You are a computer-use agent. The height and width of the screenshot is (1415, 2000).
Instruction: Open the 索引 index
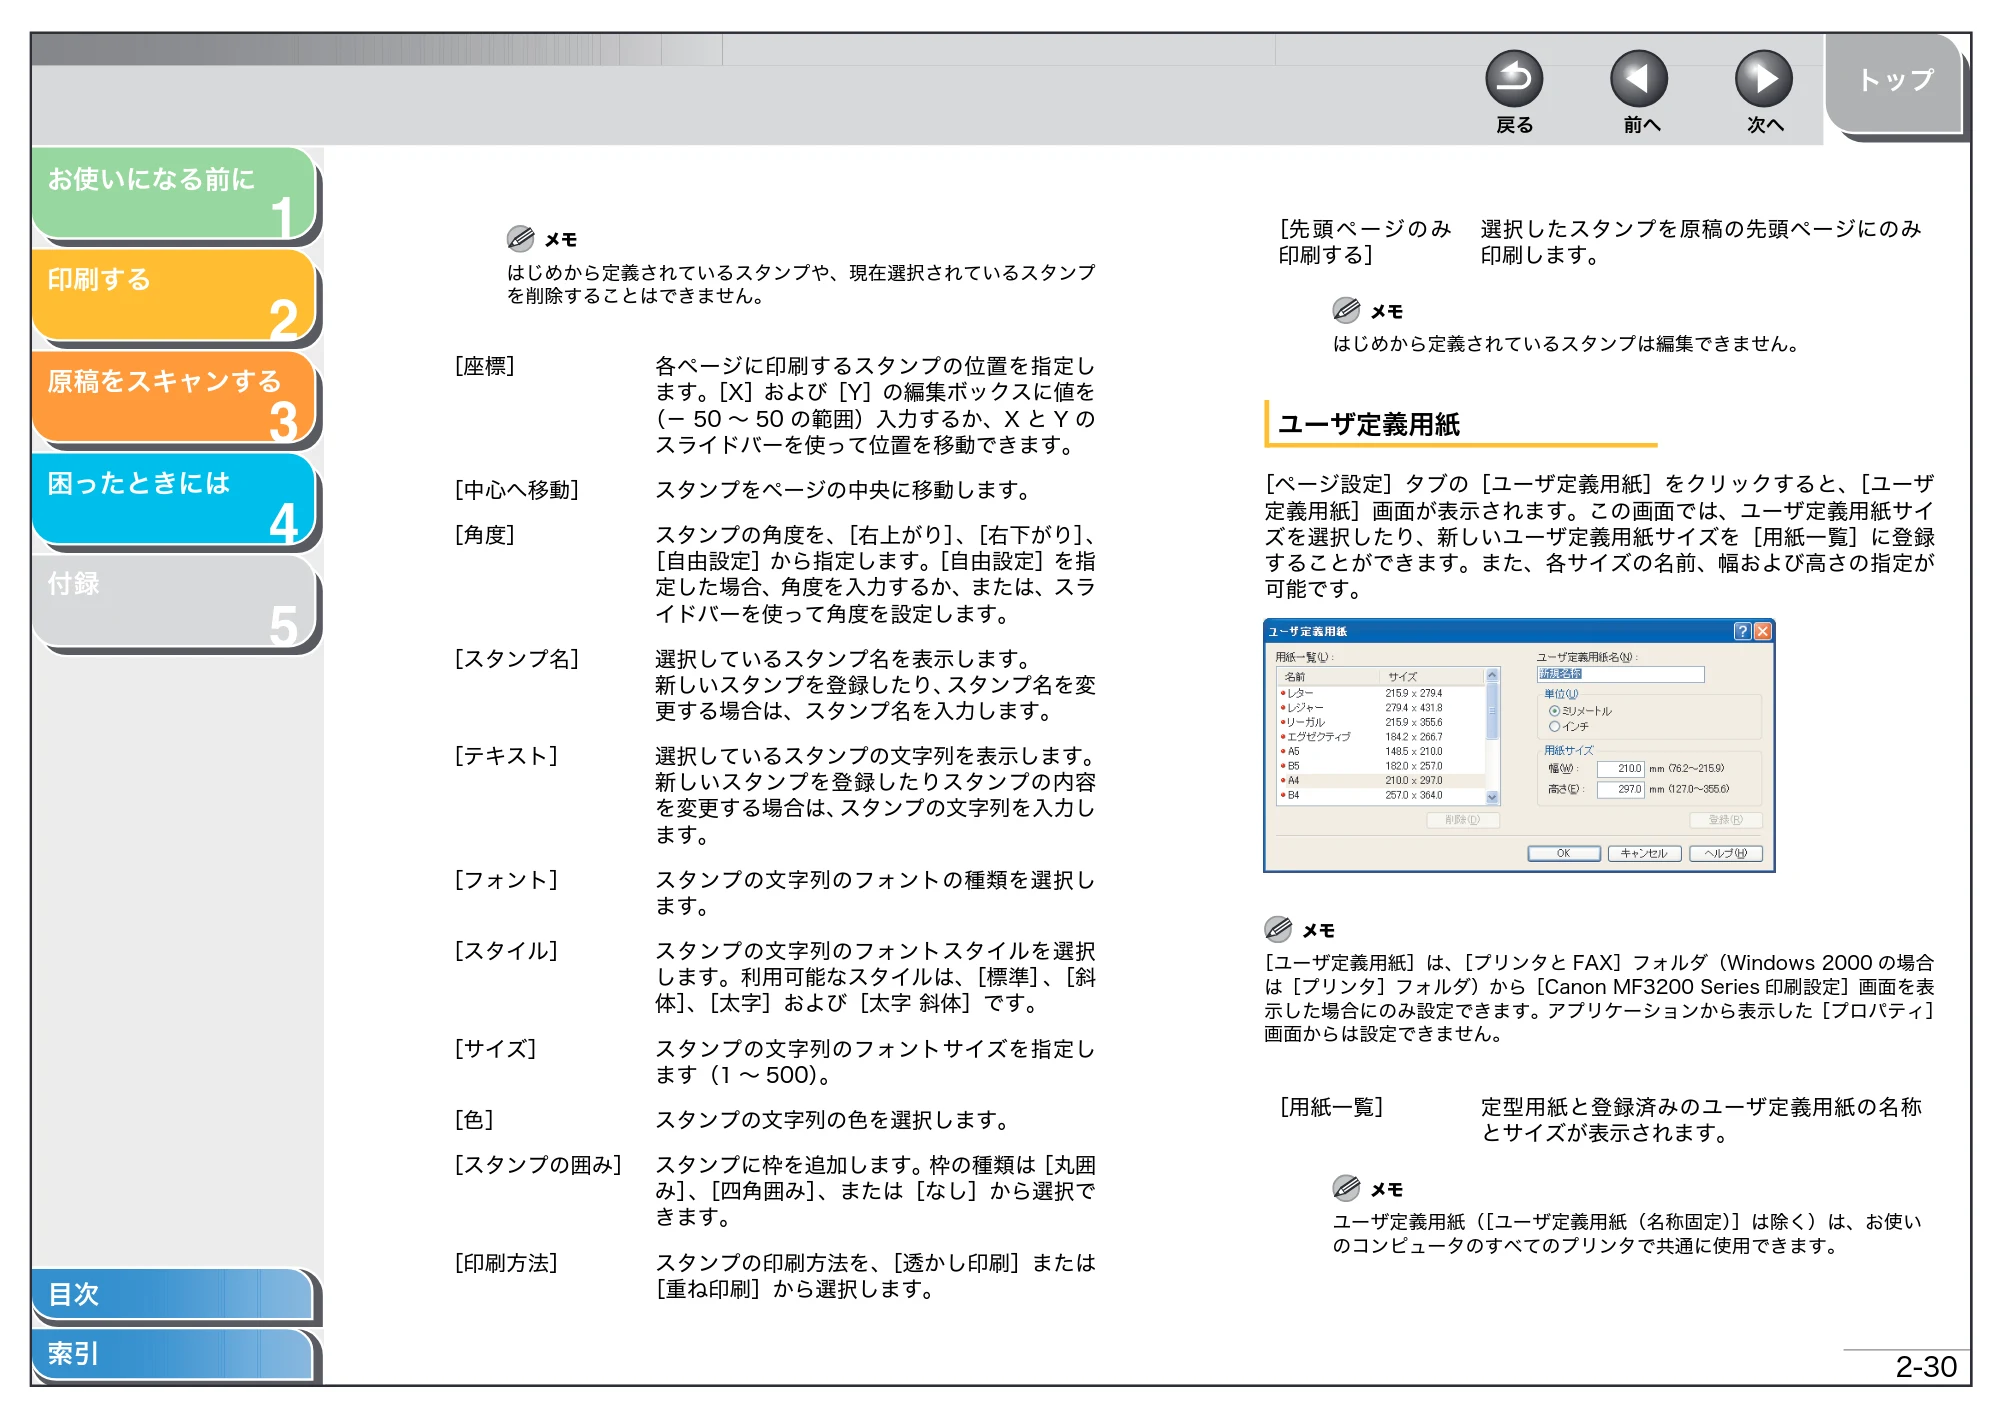(x=173, y=1354)
